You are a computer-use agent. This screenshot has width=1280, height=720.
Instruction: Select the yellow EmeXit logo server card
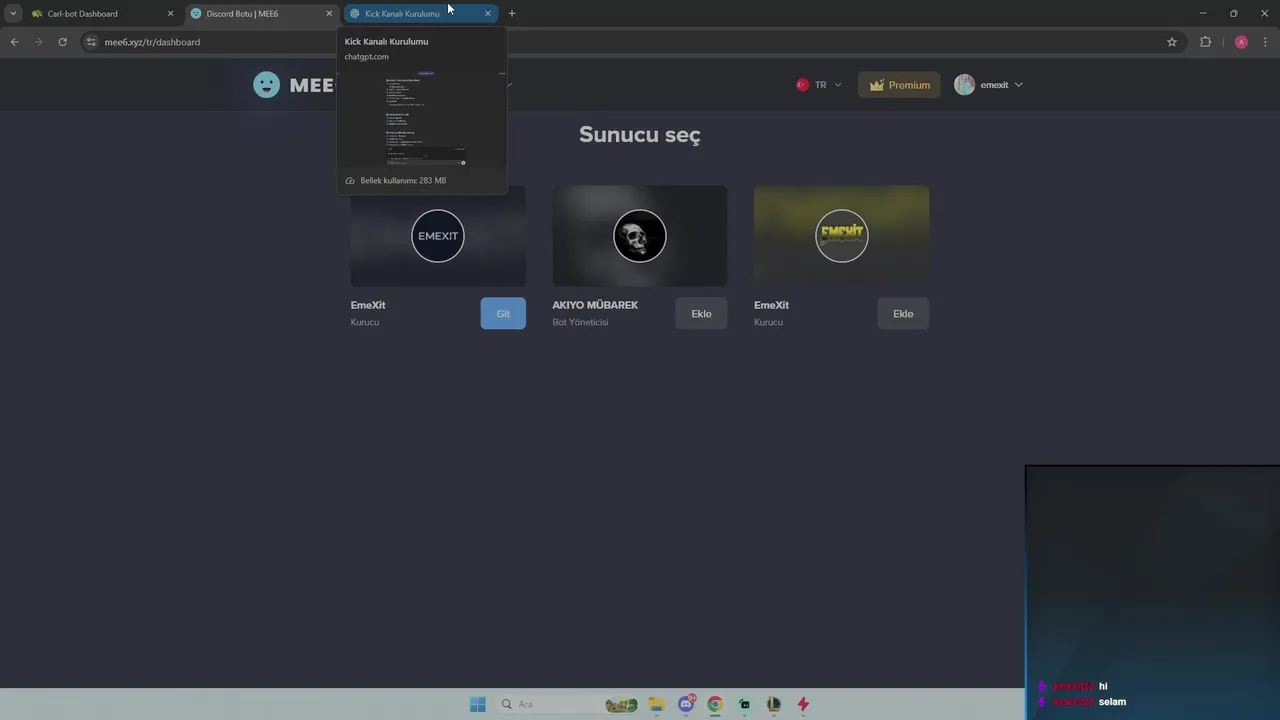click(x=842, y=236)
